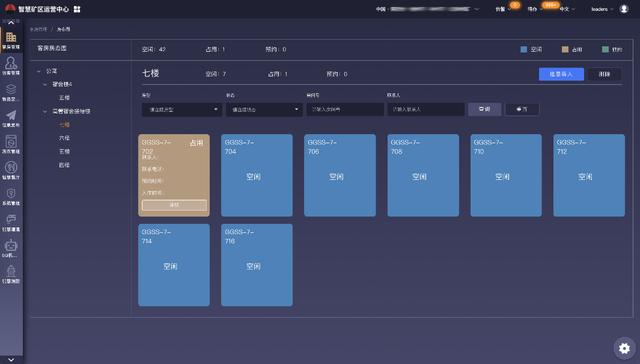This screenshot has height=364, width=640.
Task: Click the blue idle legend swatch
Action: 524,49
